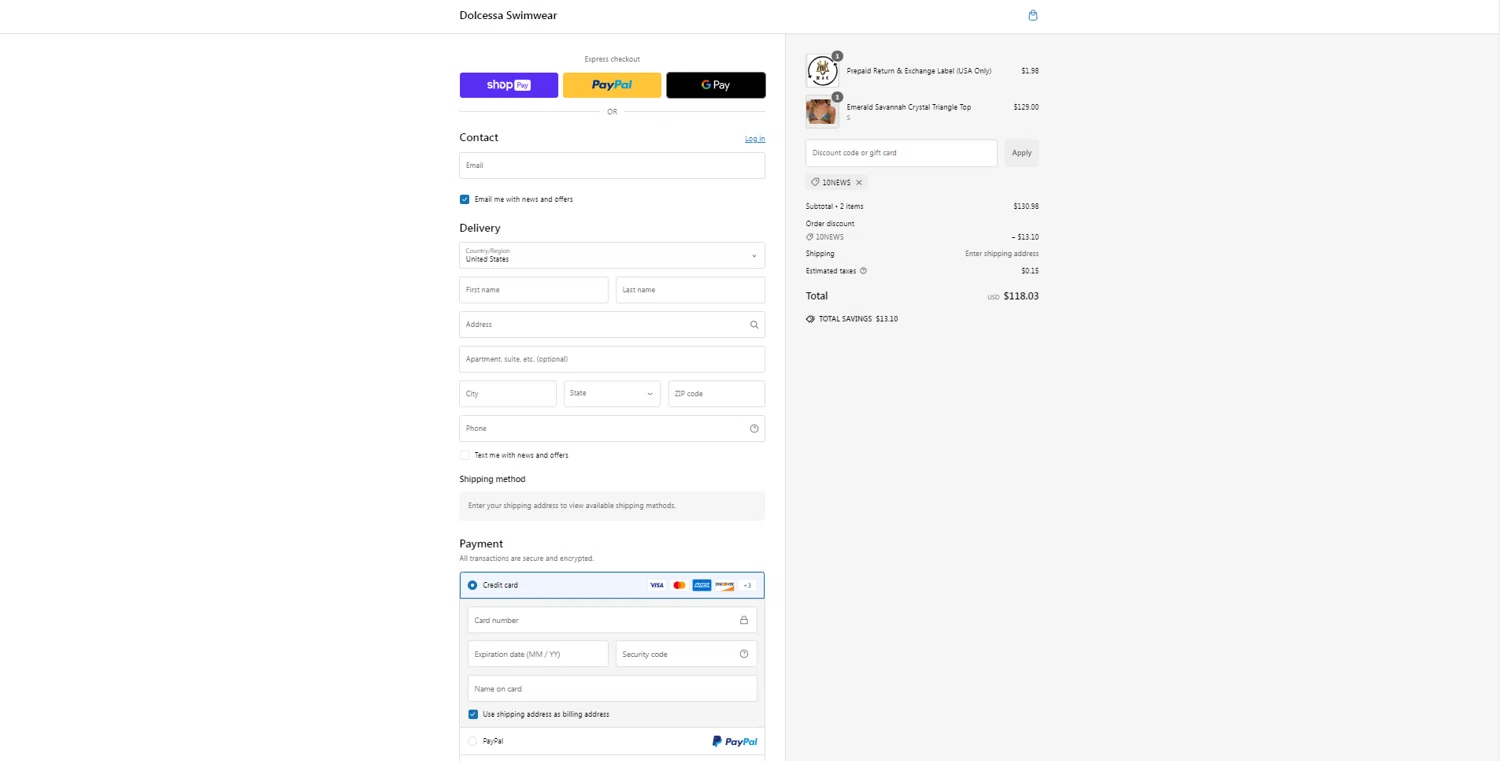Focus the First name field

534,290
